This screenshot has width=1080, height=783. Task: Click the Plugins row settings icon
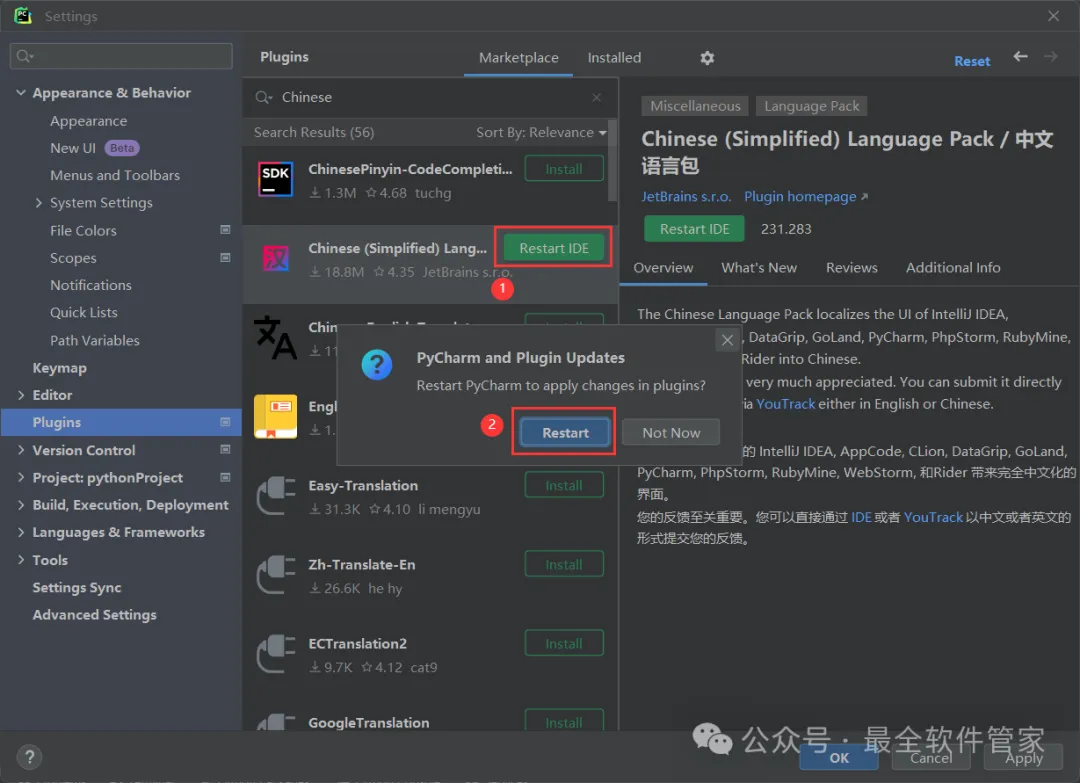coord(225,421)
